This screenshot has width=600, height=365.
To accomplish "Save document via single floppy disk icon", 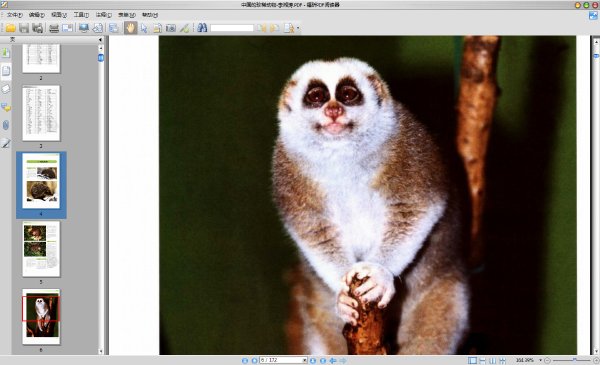I will [24, 28].
